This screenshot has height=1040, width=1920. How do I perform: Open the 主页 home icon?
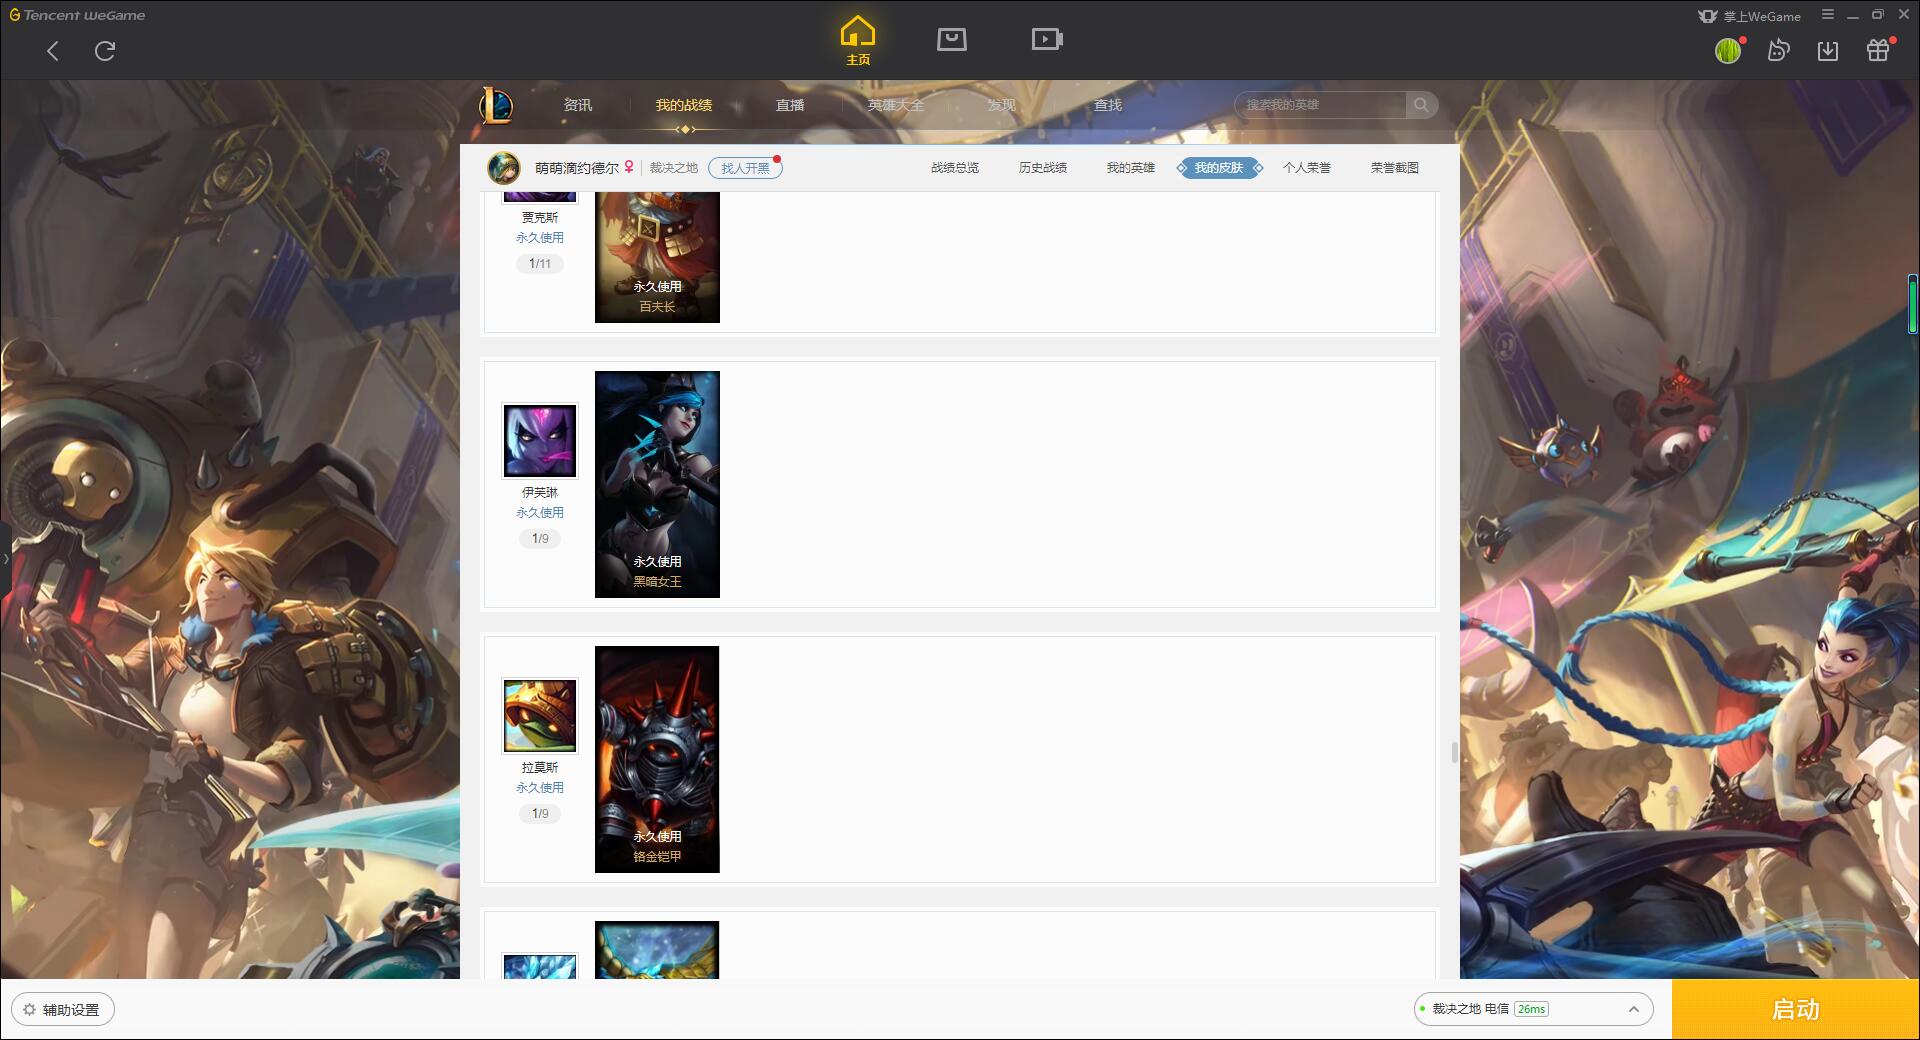pos(858,41)
